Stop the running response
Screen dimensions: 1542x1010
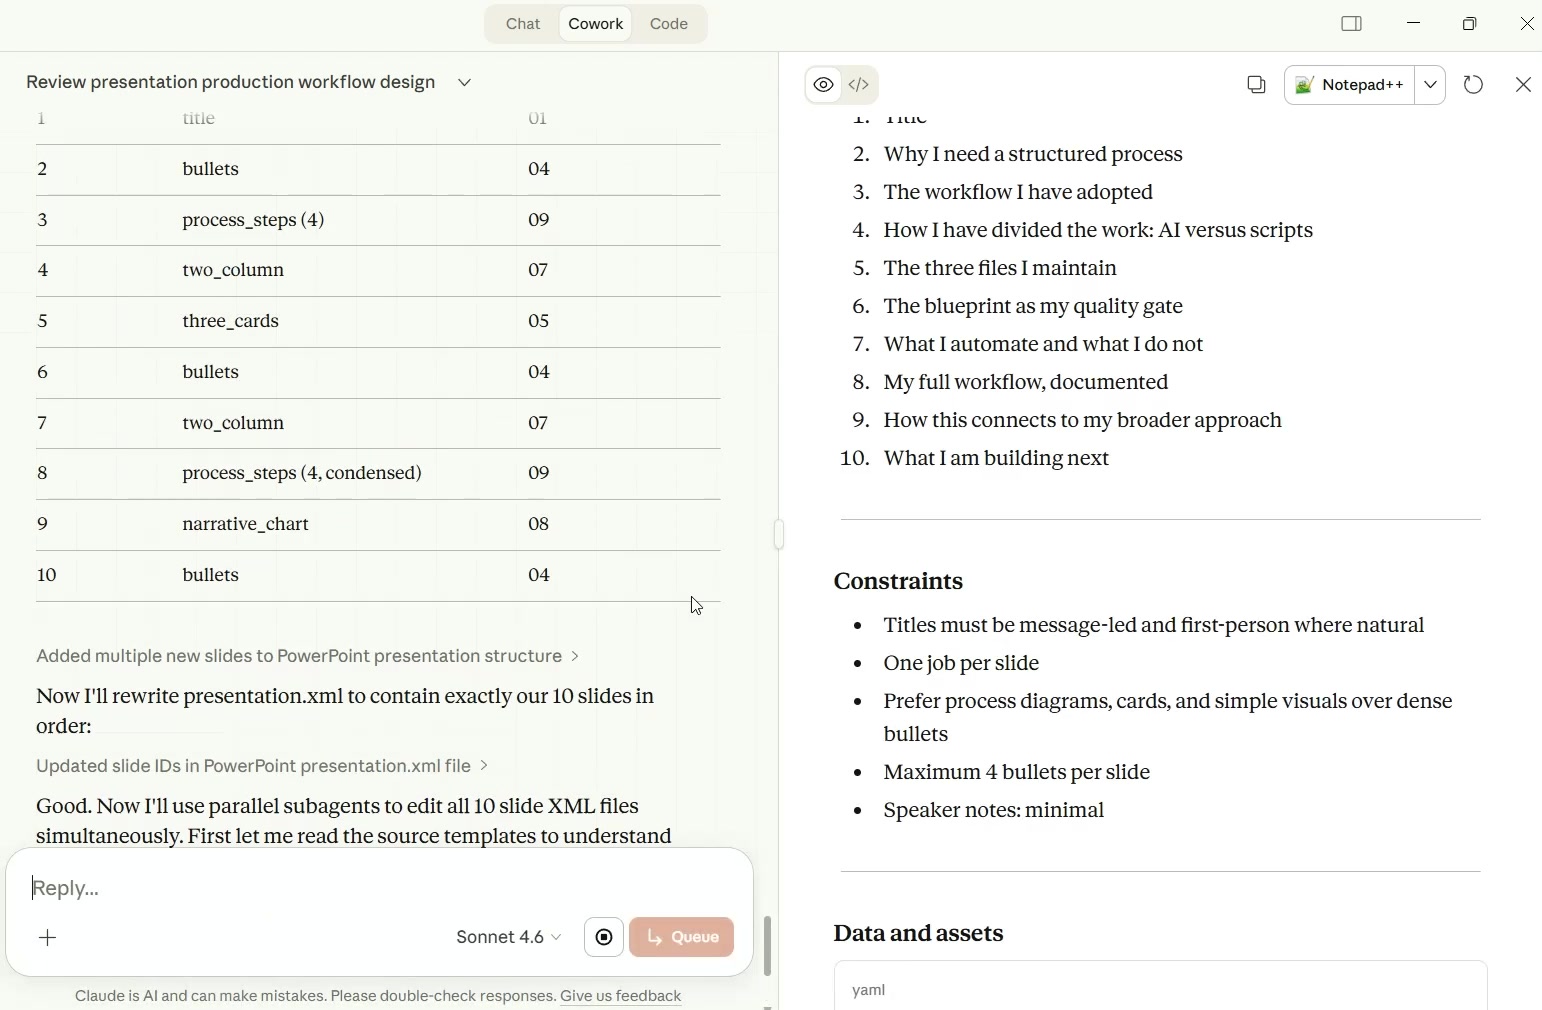(604, 938)
